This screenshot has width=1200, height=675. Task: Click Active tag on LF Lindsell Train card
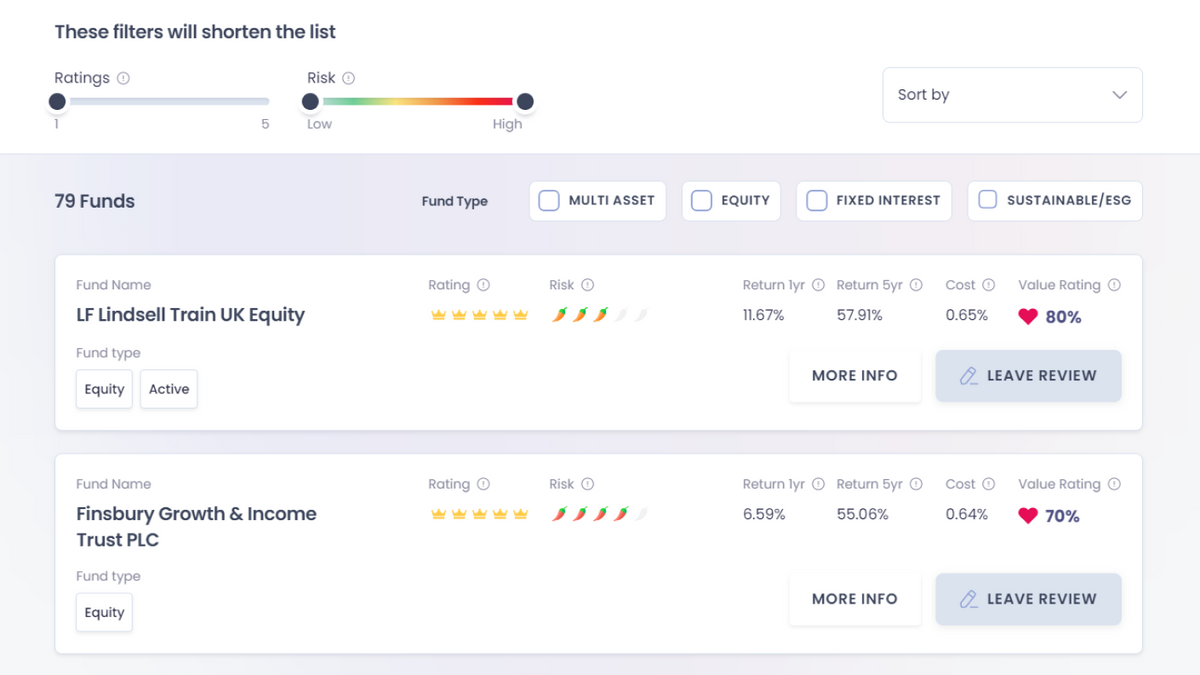[169, 389]
